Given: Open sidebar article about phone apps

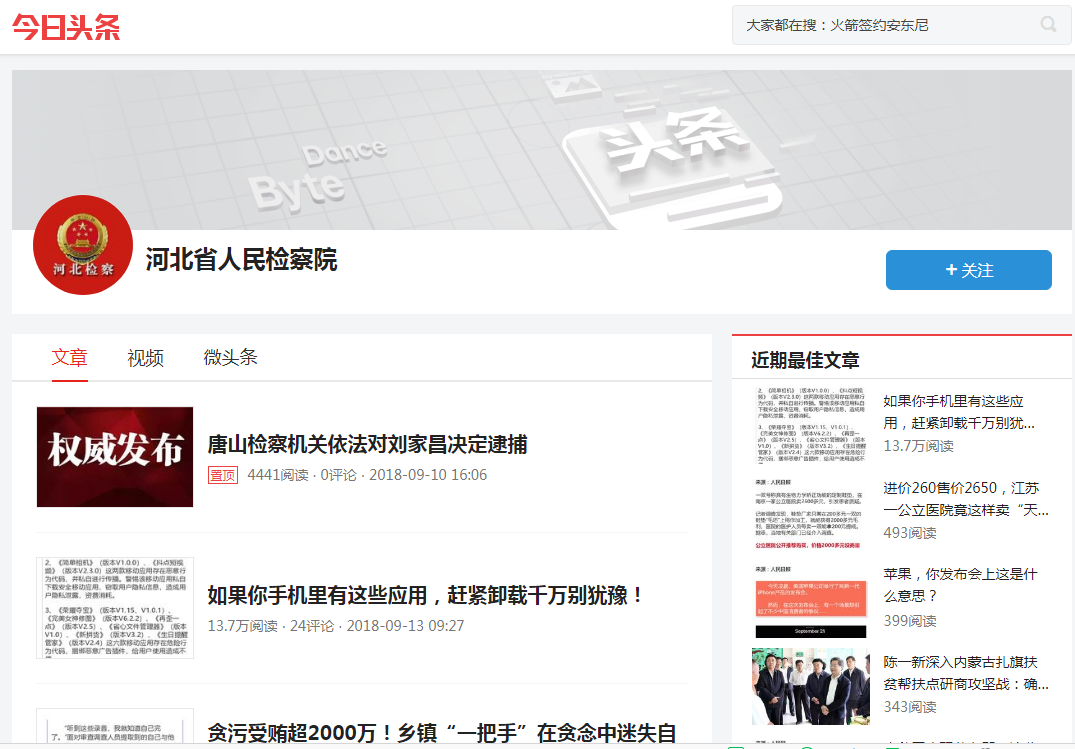Looking at the screenshot, I should tap(958, 412).
